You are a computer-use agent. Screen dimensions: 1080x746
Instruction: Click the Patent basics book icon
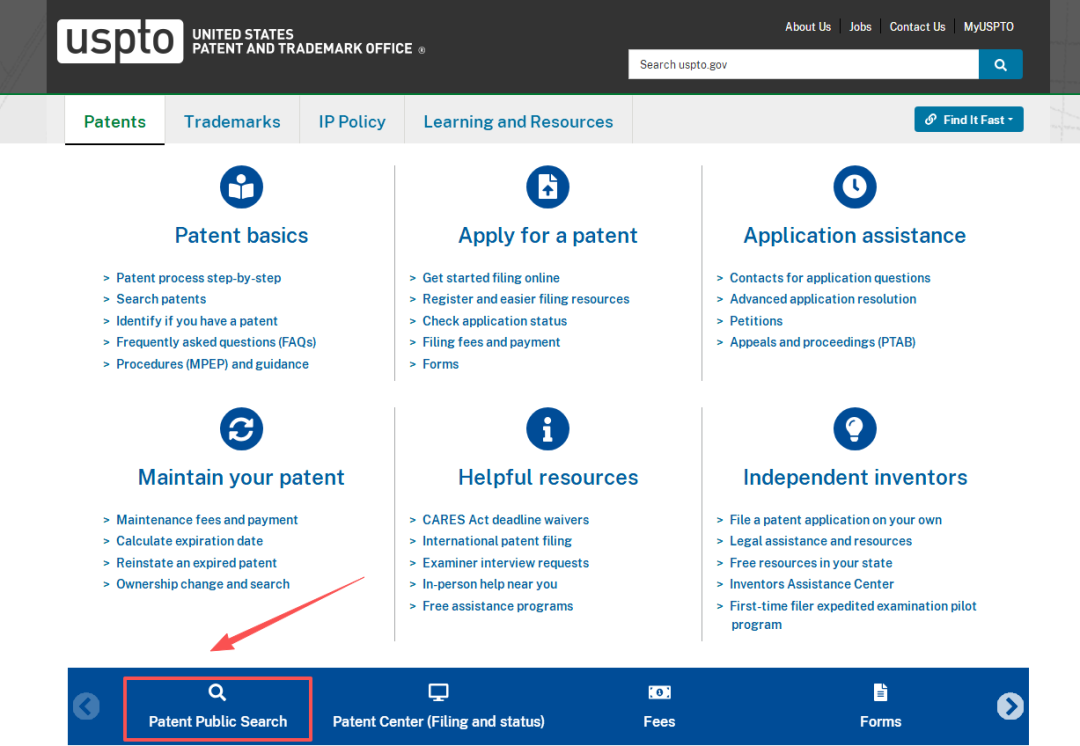241,187
